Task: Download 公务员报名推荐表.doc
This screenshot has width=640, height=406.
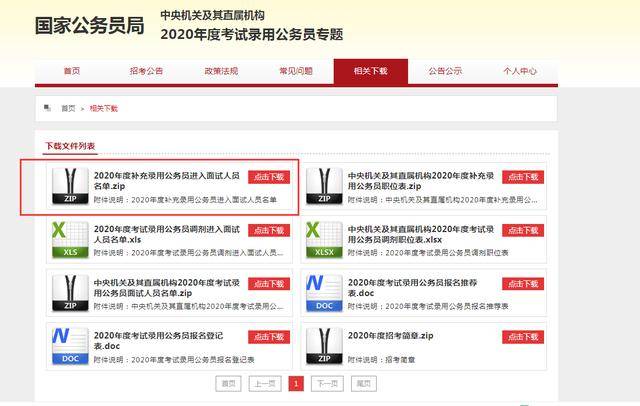Action: 523,284
